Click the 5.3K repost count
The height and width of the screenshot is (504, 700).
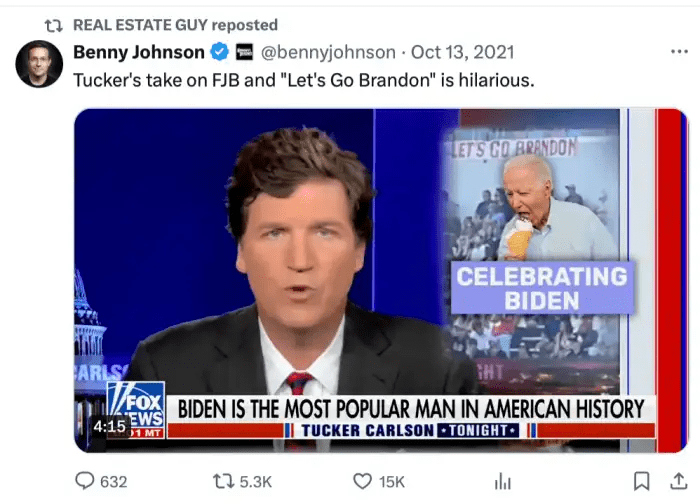pyautogui.click(x=256, y=481)
